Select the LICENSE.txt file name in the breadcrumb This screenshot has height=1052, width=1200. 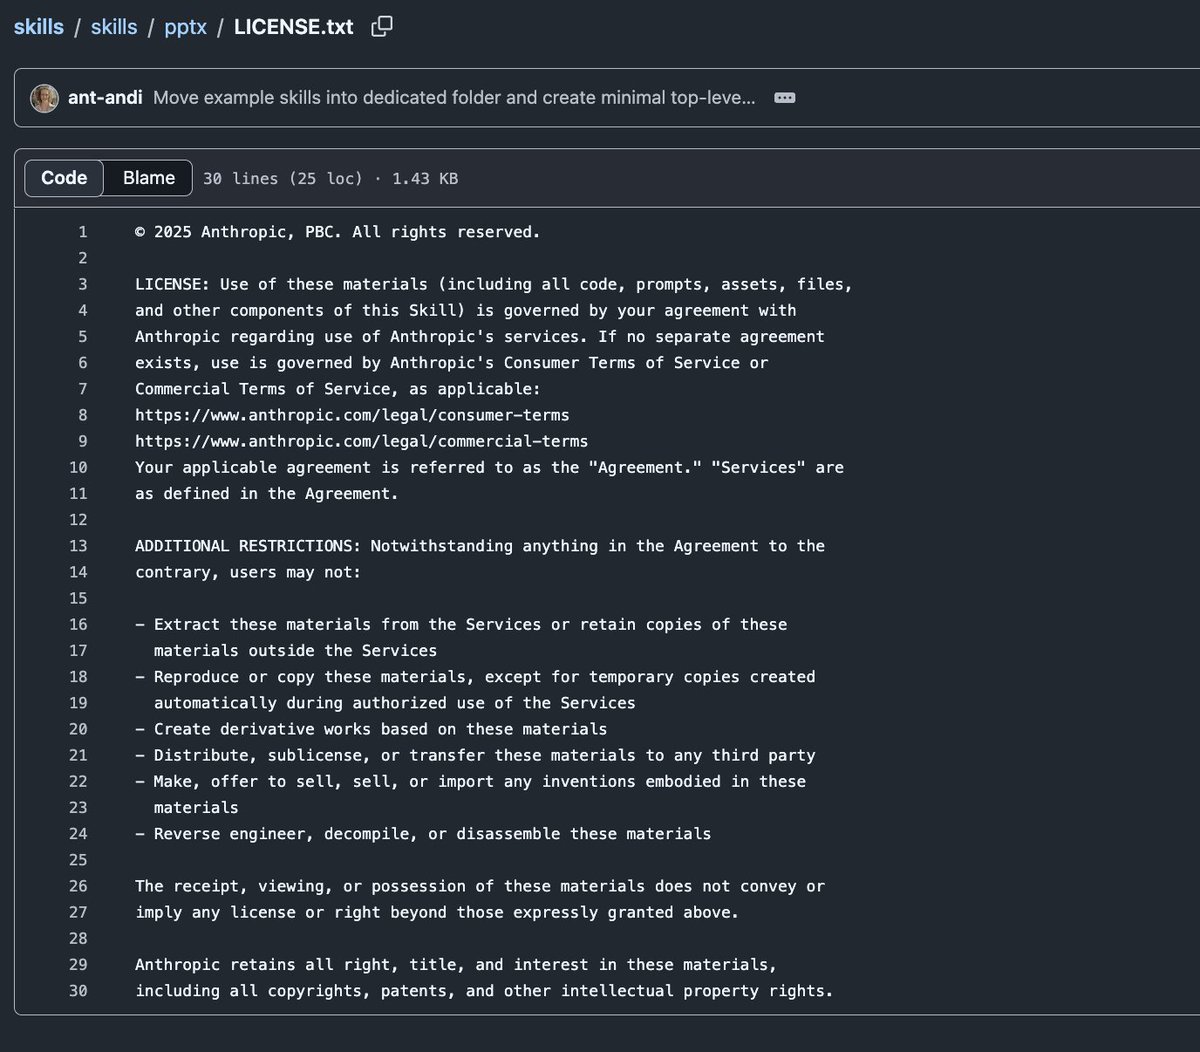click(x=294, y=27)
